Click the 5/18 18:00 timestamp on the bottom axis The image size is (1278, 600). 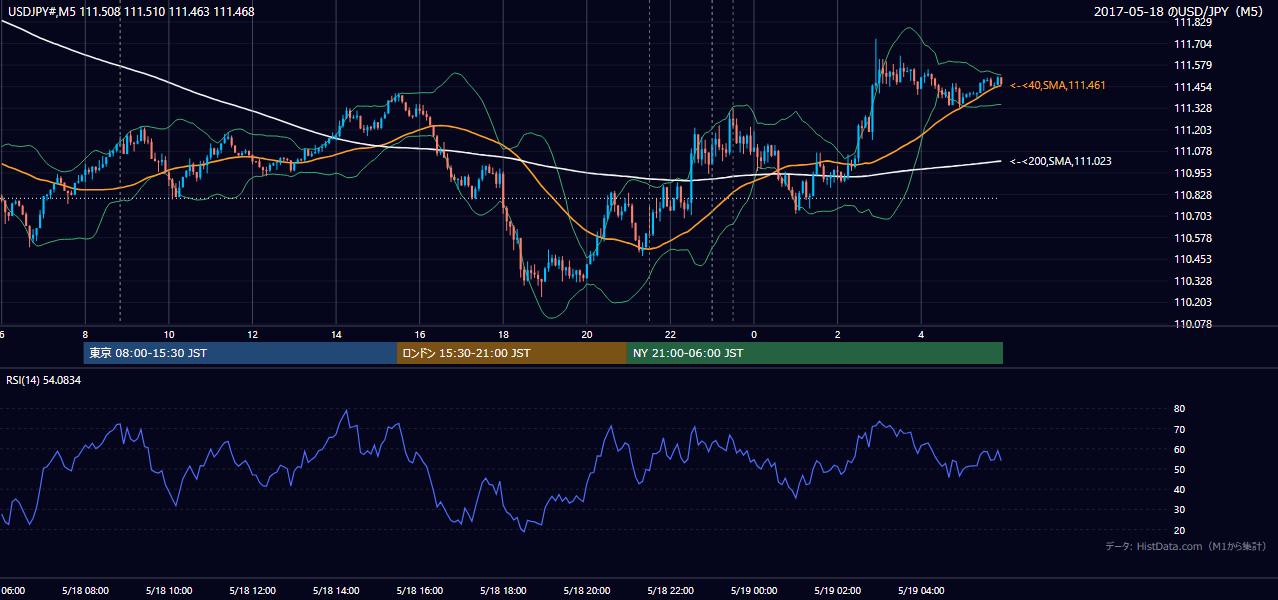click(x=503, y=590)
